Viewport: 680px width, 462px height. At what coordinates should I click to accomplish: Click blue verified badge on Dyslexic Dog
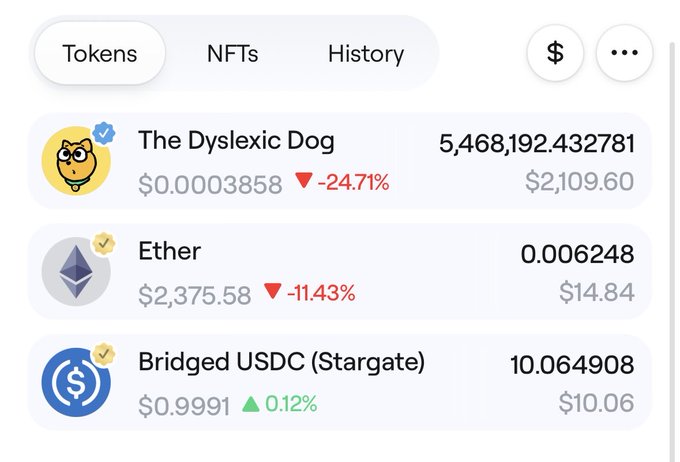coord(103,132)
